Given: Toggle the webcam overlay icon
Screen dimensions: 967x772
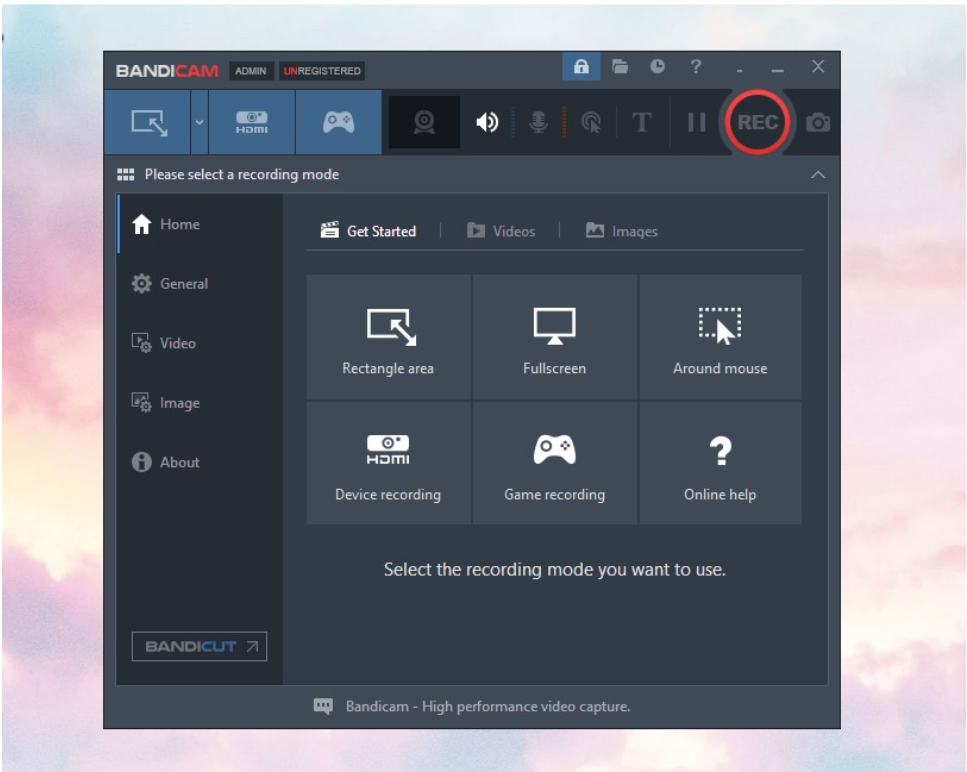Looking at the screenshot, I should pos(424,122).
